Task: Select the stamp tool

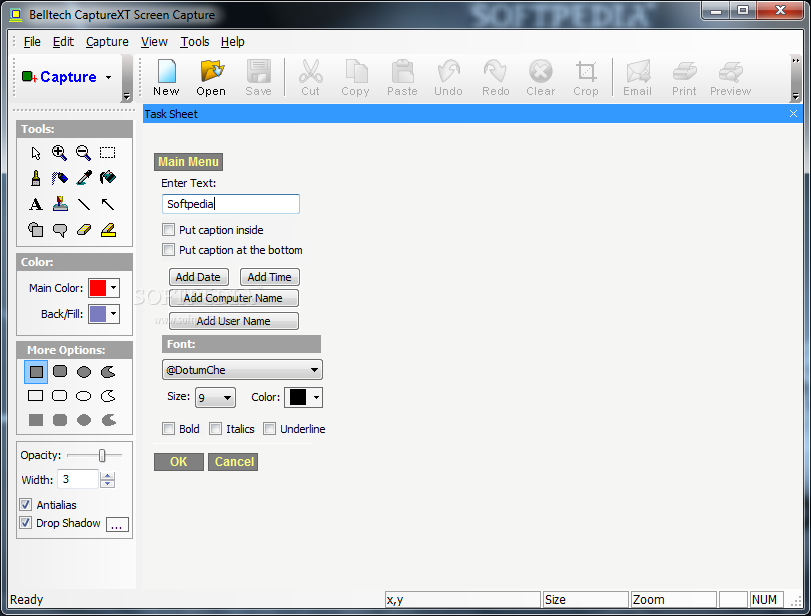Action: 60,204
